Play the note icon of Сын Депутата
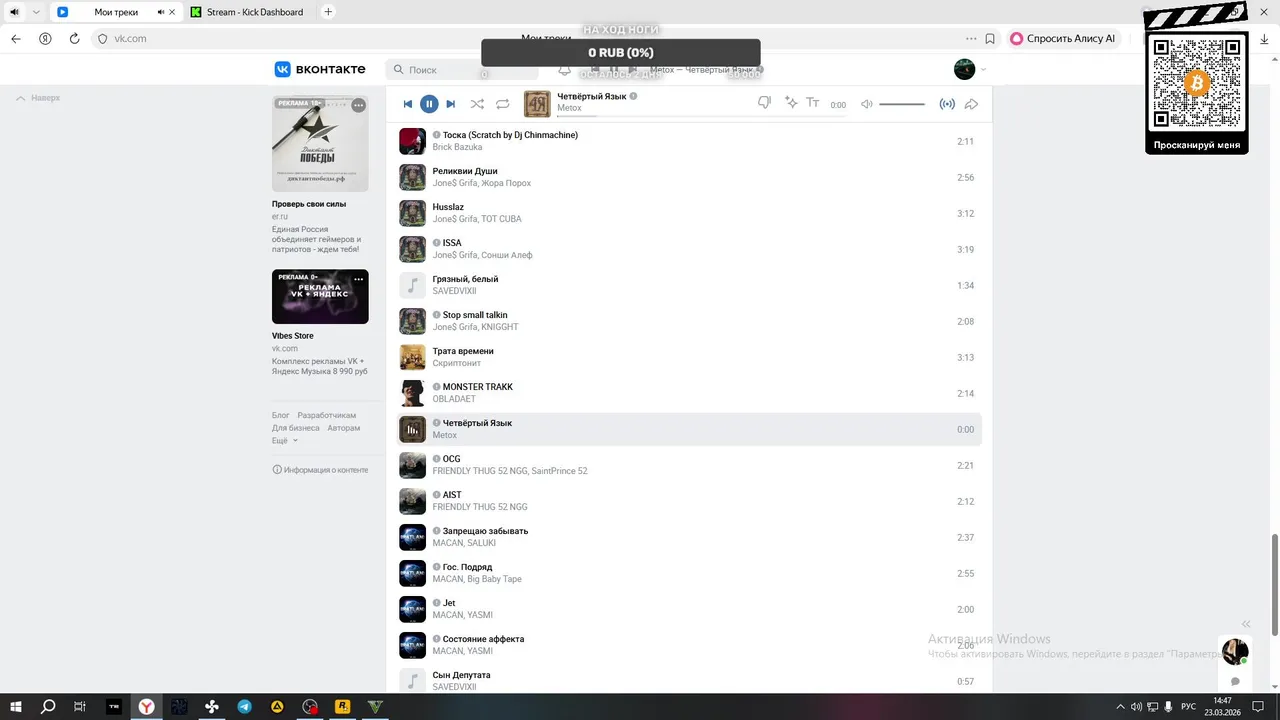The width and height of the screenshot is (1280, 720). (x=412, y=681)
